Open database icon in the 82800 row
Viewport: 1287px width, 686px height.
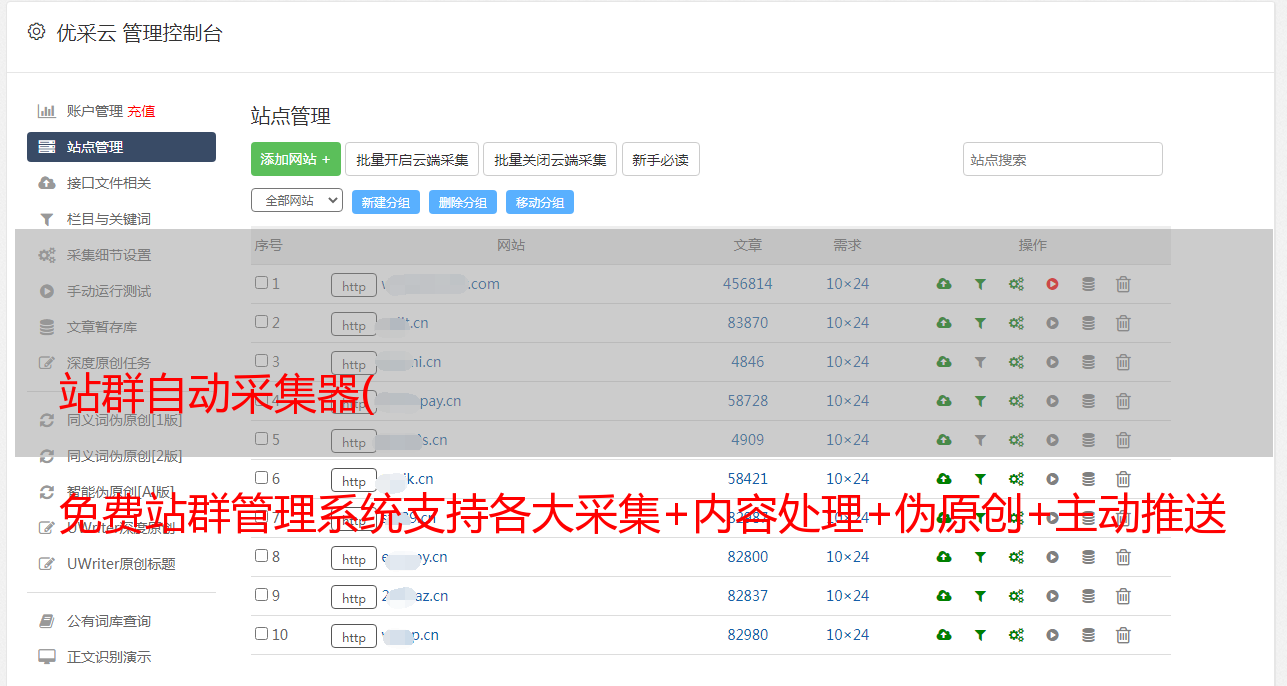pyautogui.click(x=1088, y=557)
